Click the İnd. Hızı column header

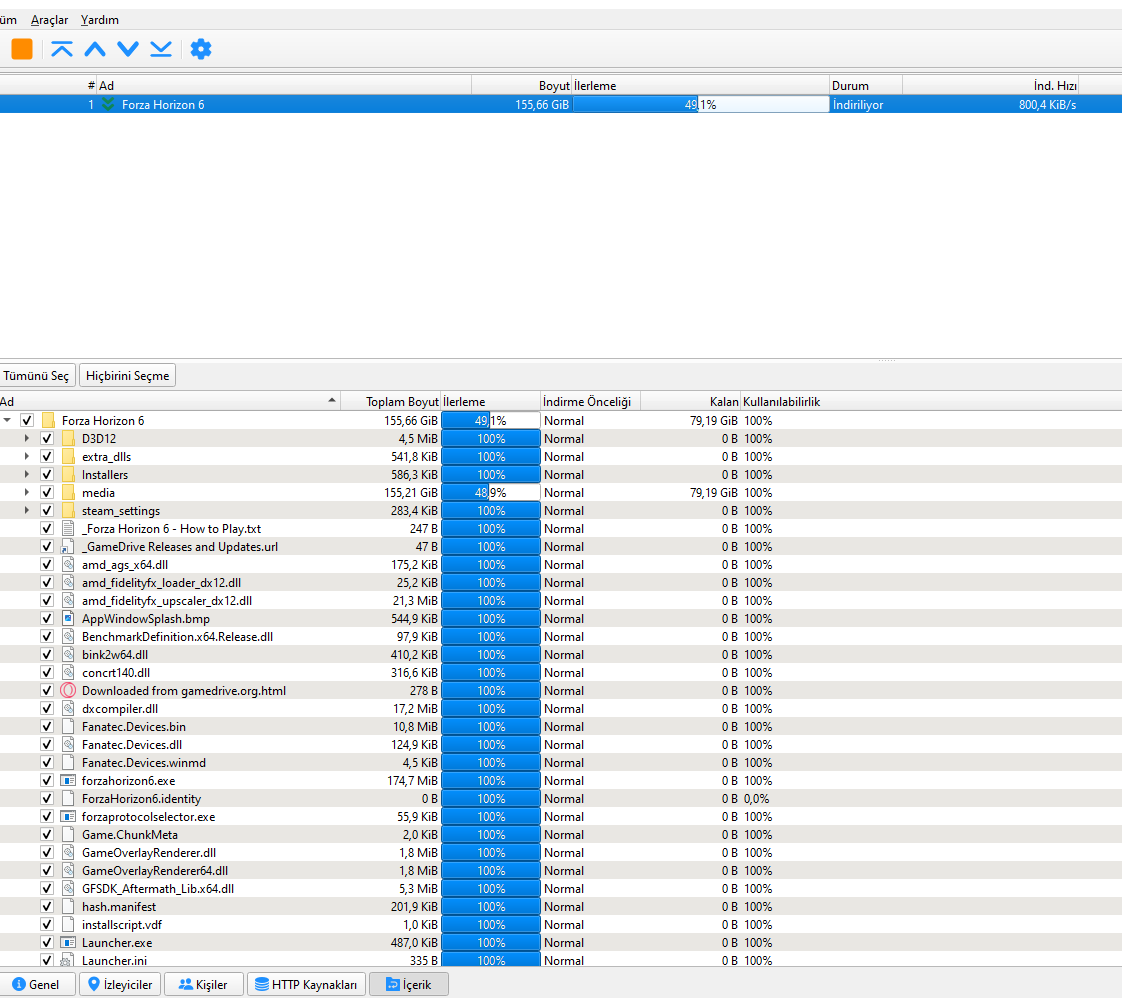[990, 86]
